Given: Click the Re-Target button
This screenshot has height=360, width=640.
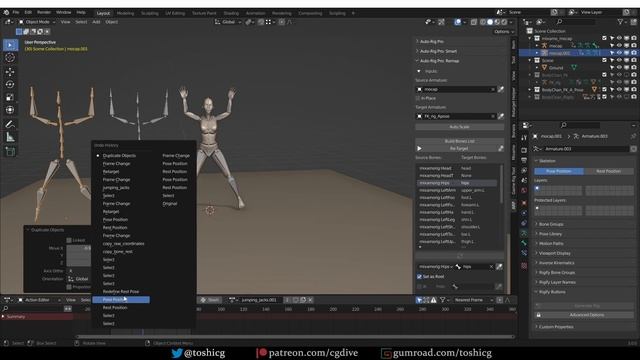Looking at the screenshot, I should (x=460, y=149).
